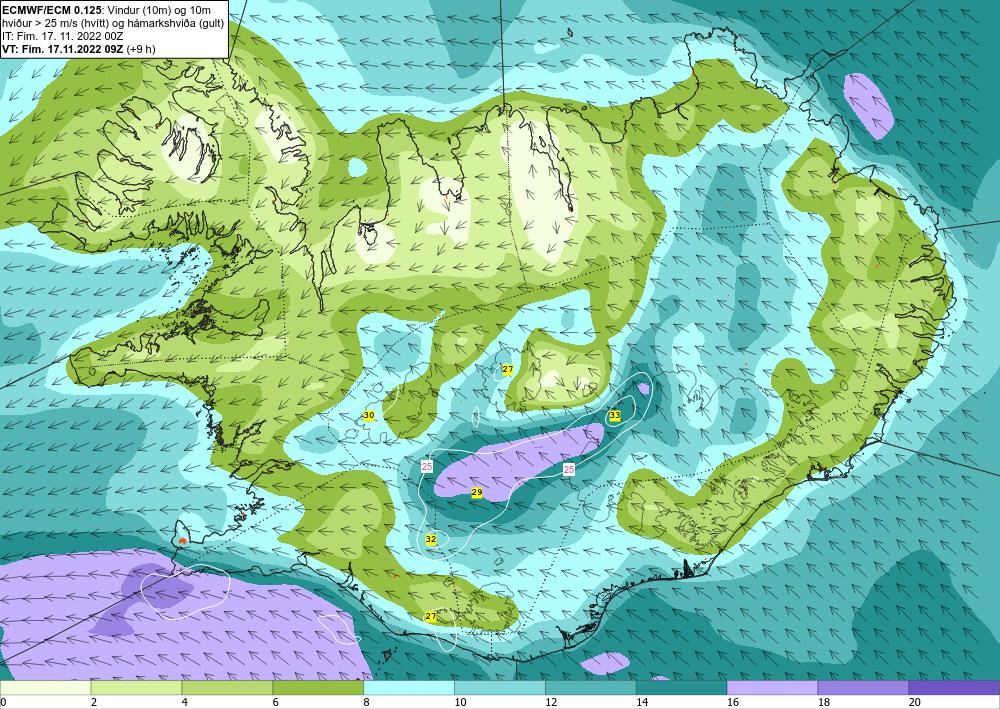
Task: Click the legend scale value 16
Action: coord(733,703)
